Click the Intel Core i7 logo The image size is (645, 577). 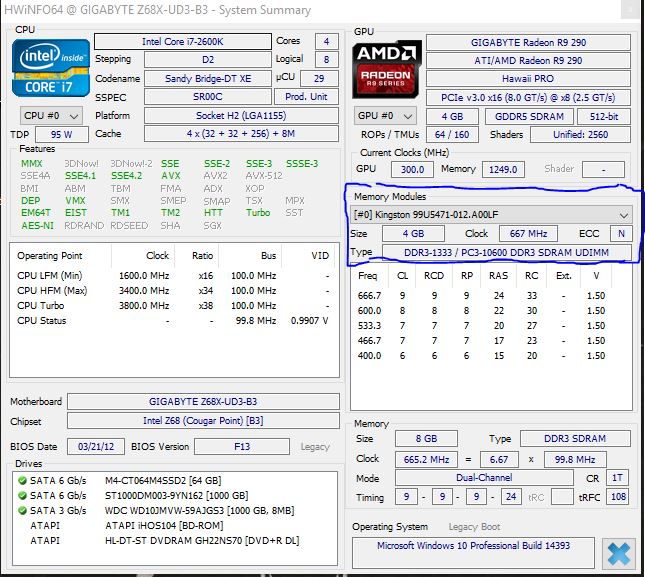(x=51, y=68)
